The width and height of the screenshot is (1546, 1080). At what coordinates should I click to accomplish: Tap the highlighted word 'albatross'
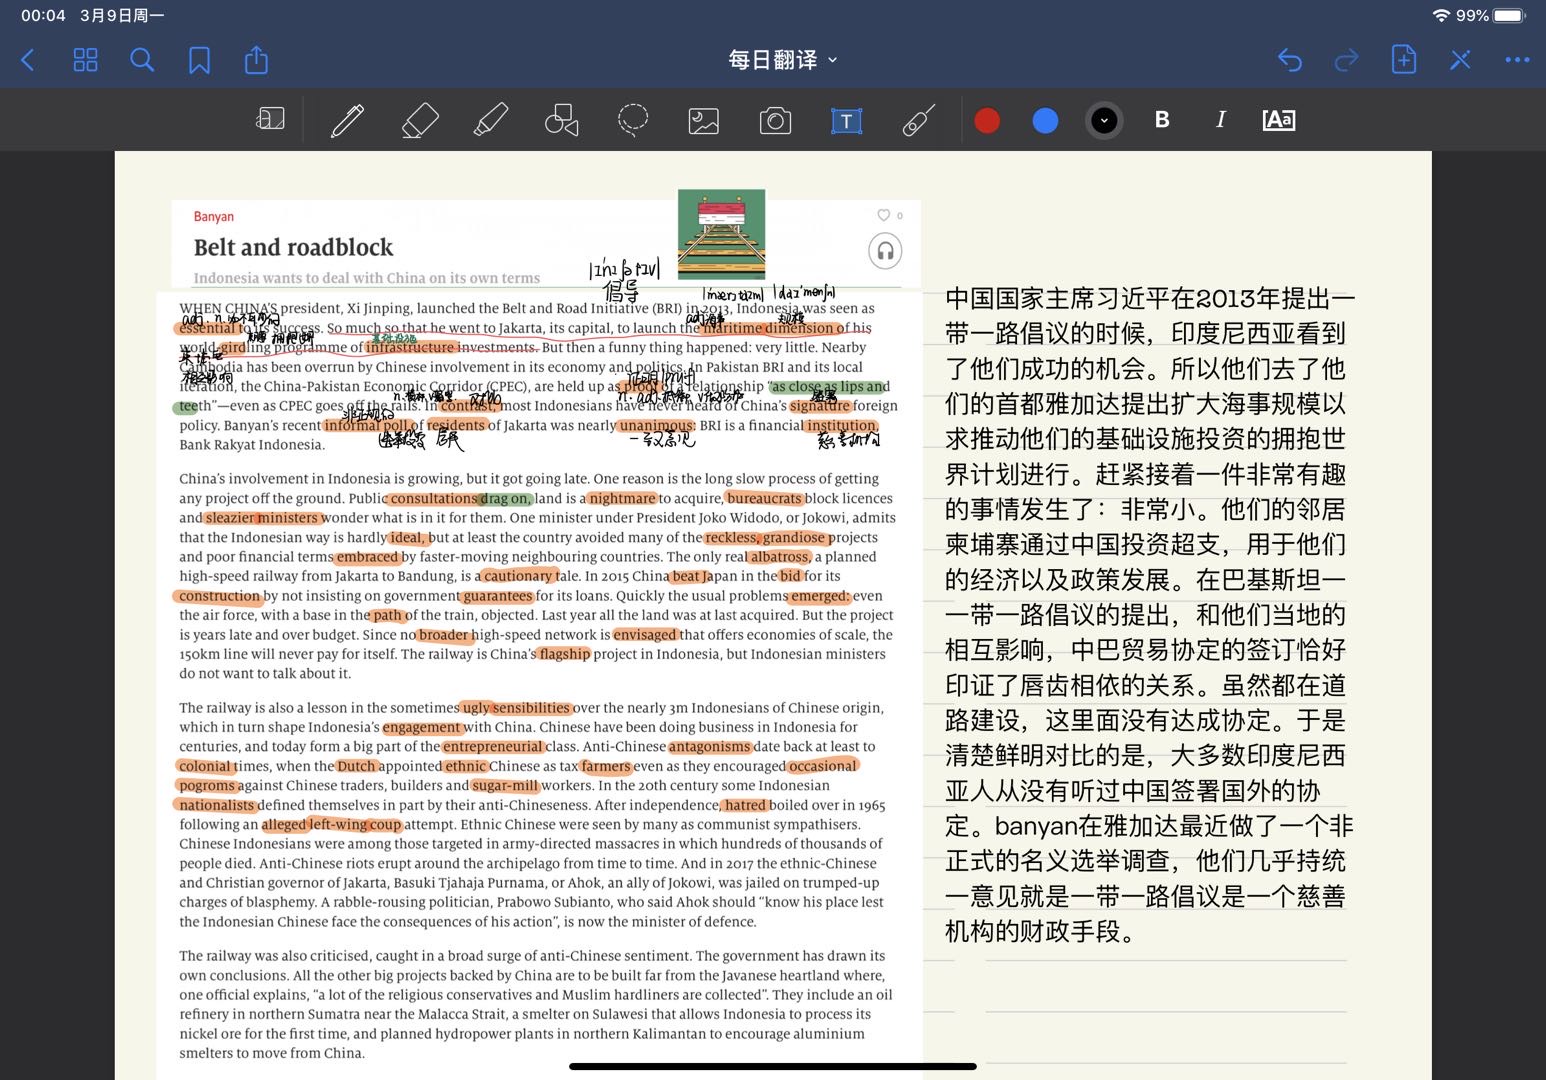click(x=780, y=557)
